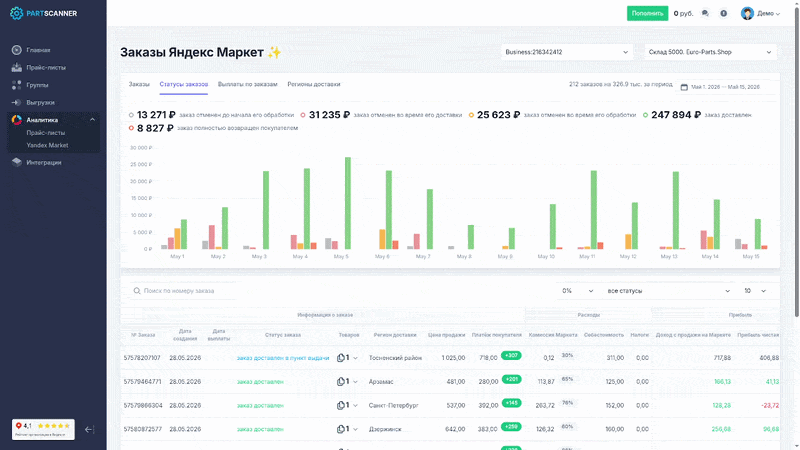Click the +145 badge

[511, 403]
